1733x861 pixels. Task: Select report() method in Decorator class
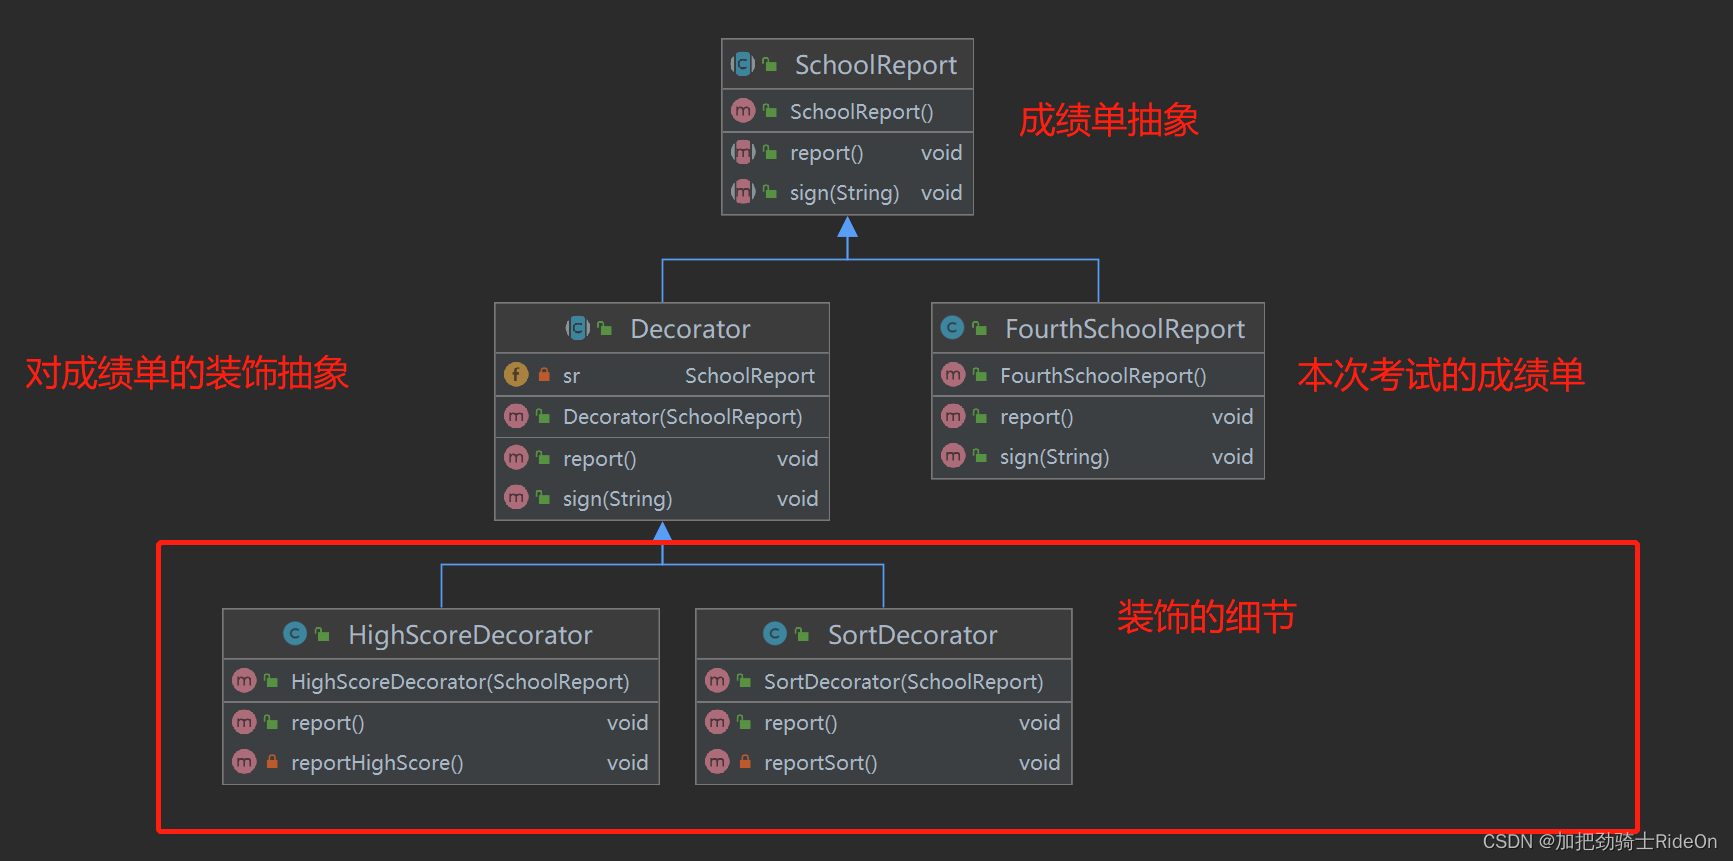point(662,458)
